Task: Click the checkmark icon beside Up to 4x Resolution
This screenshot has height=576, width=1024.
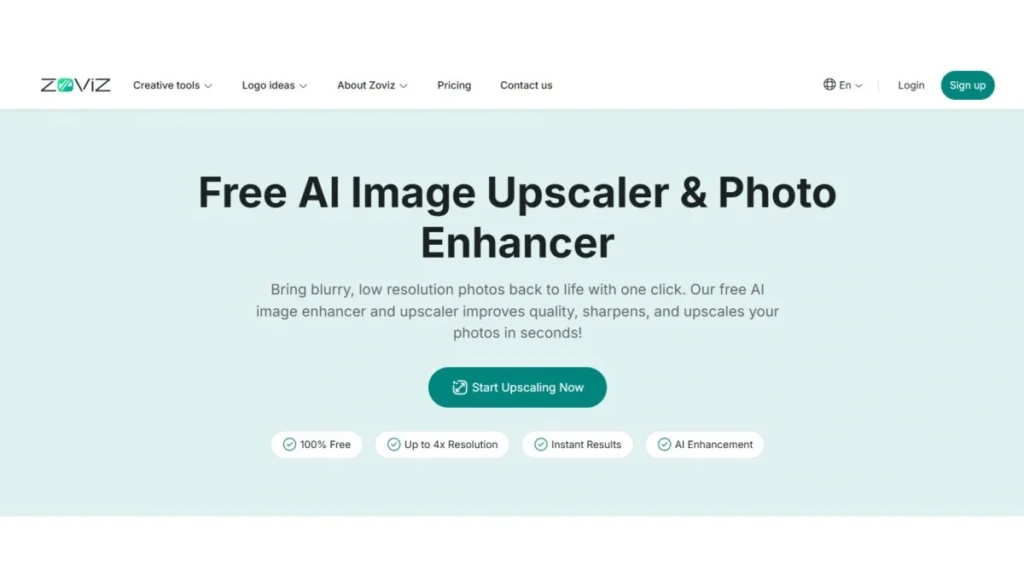Action: [394, 444]
